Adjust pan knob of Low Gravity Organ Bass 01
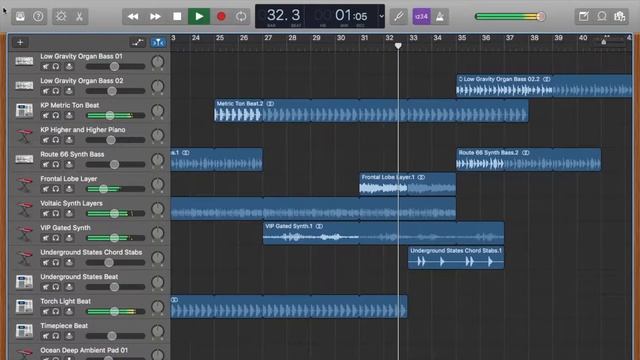 tap(158, 62)
